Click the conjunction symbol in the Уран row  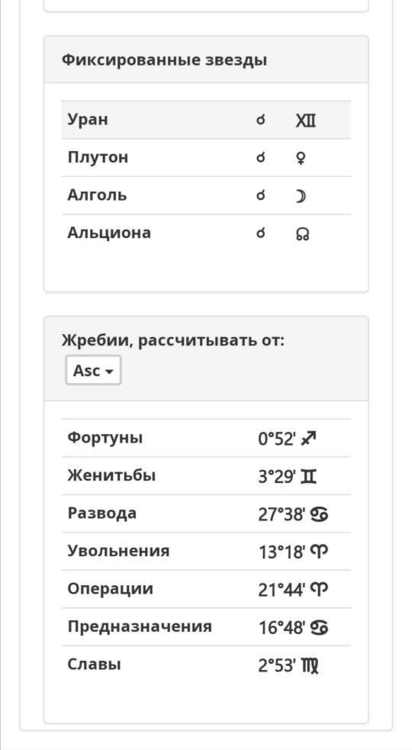click(x=261, y=120)
